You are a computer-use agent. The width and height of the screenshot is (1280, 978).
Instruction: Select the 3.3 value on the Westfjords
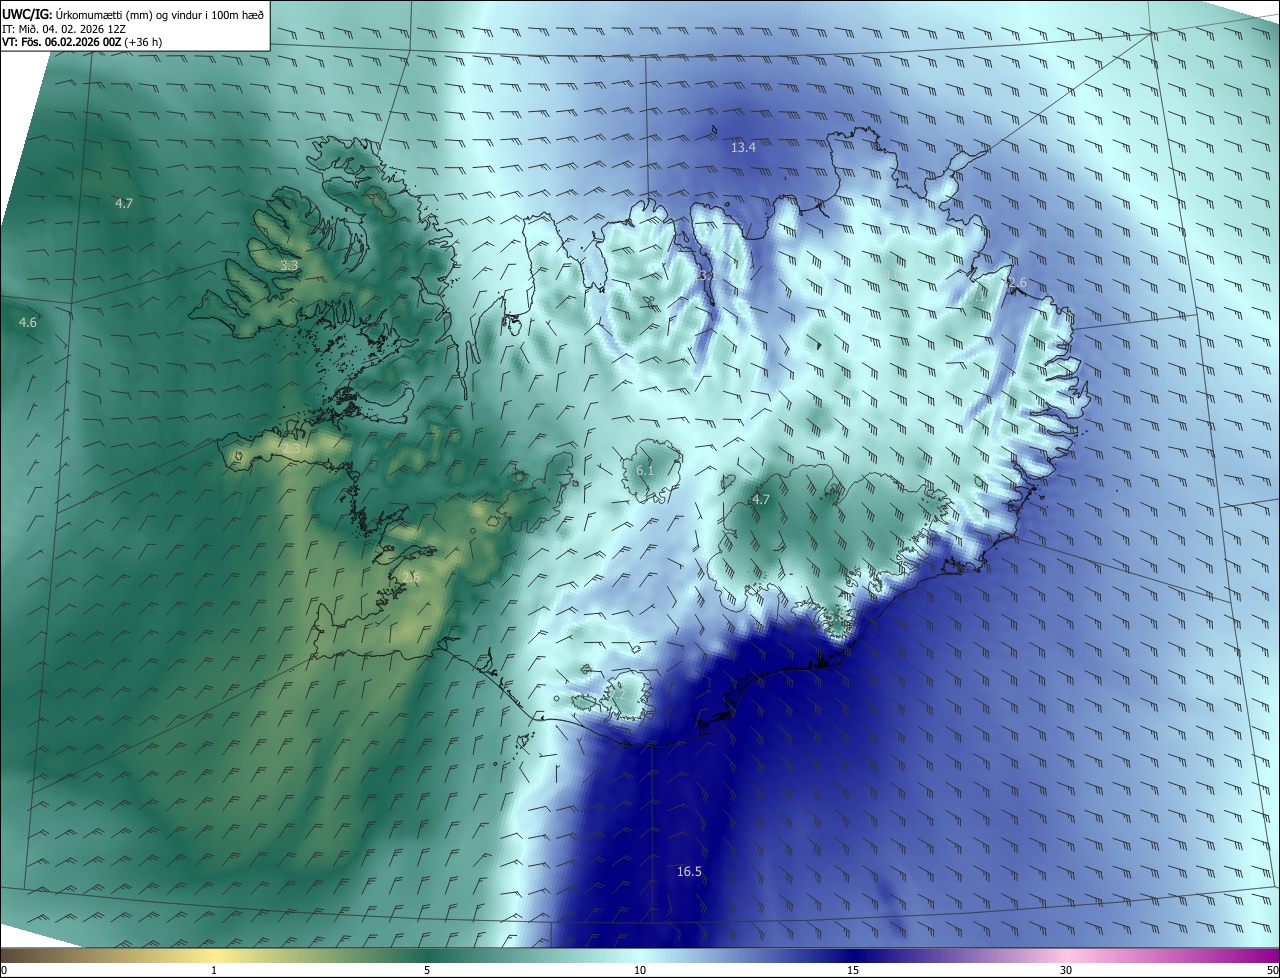(289, 266)
